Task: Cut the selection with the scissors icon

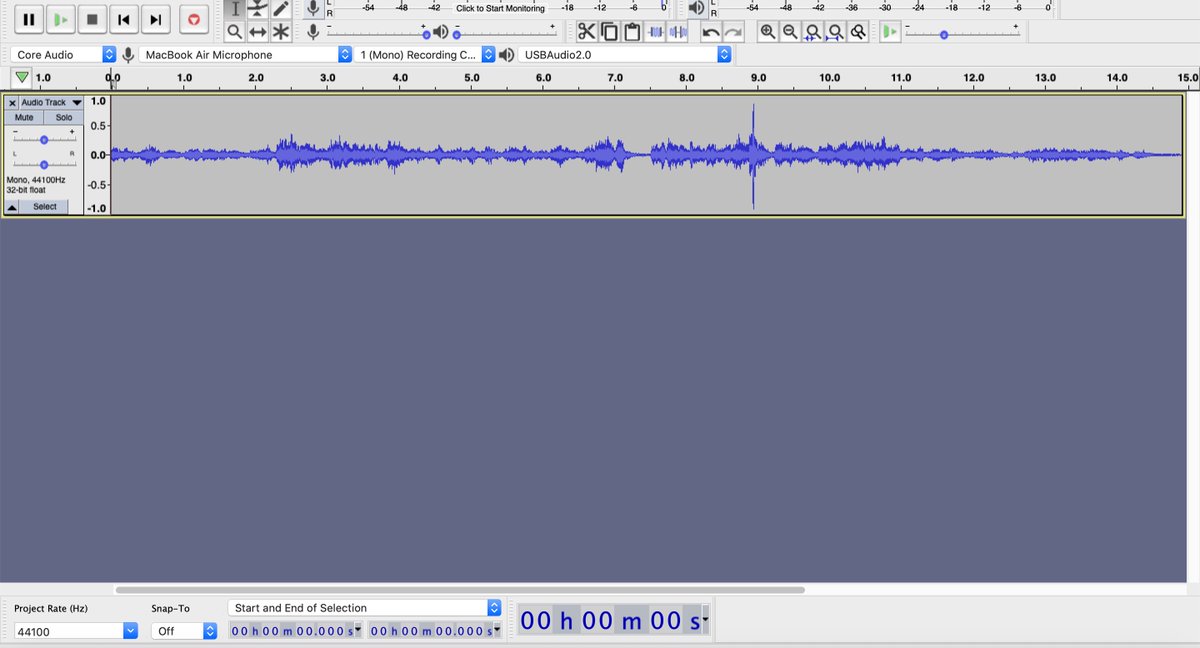Action: (x=586, y=32)
